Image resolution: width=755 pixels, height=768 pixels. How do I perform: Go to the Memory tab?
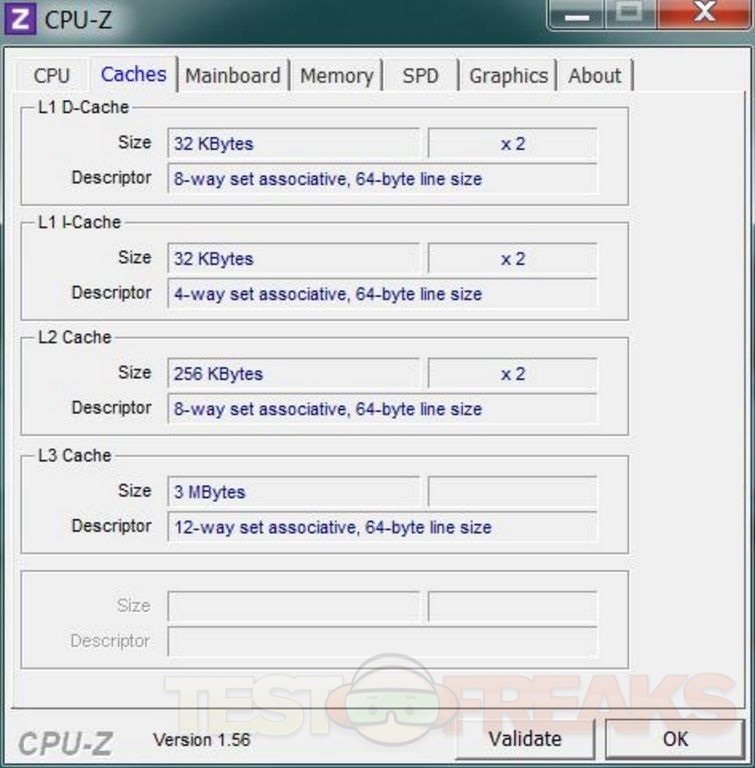click(x=336, y=76)
